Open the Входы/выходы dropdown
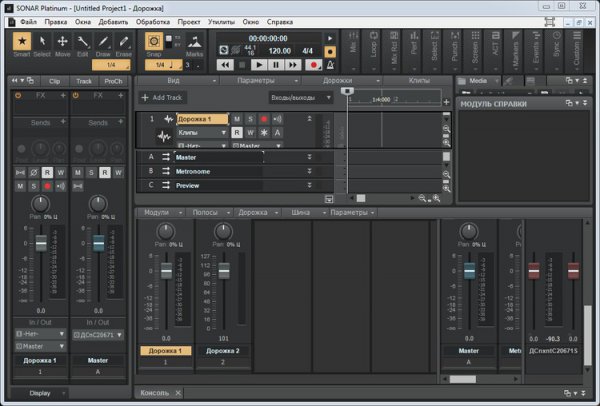 (x=300, y=97)
